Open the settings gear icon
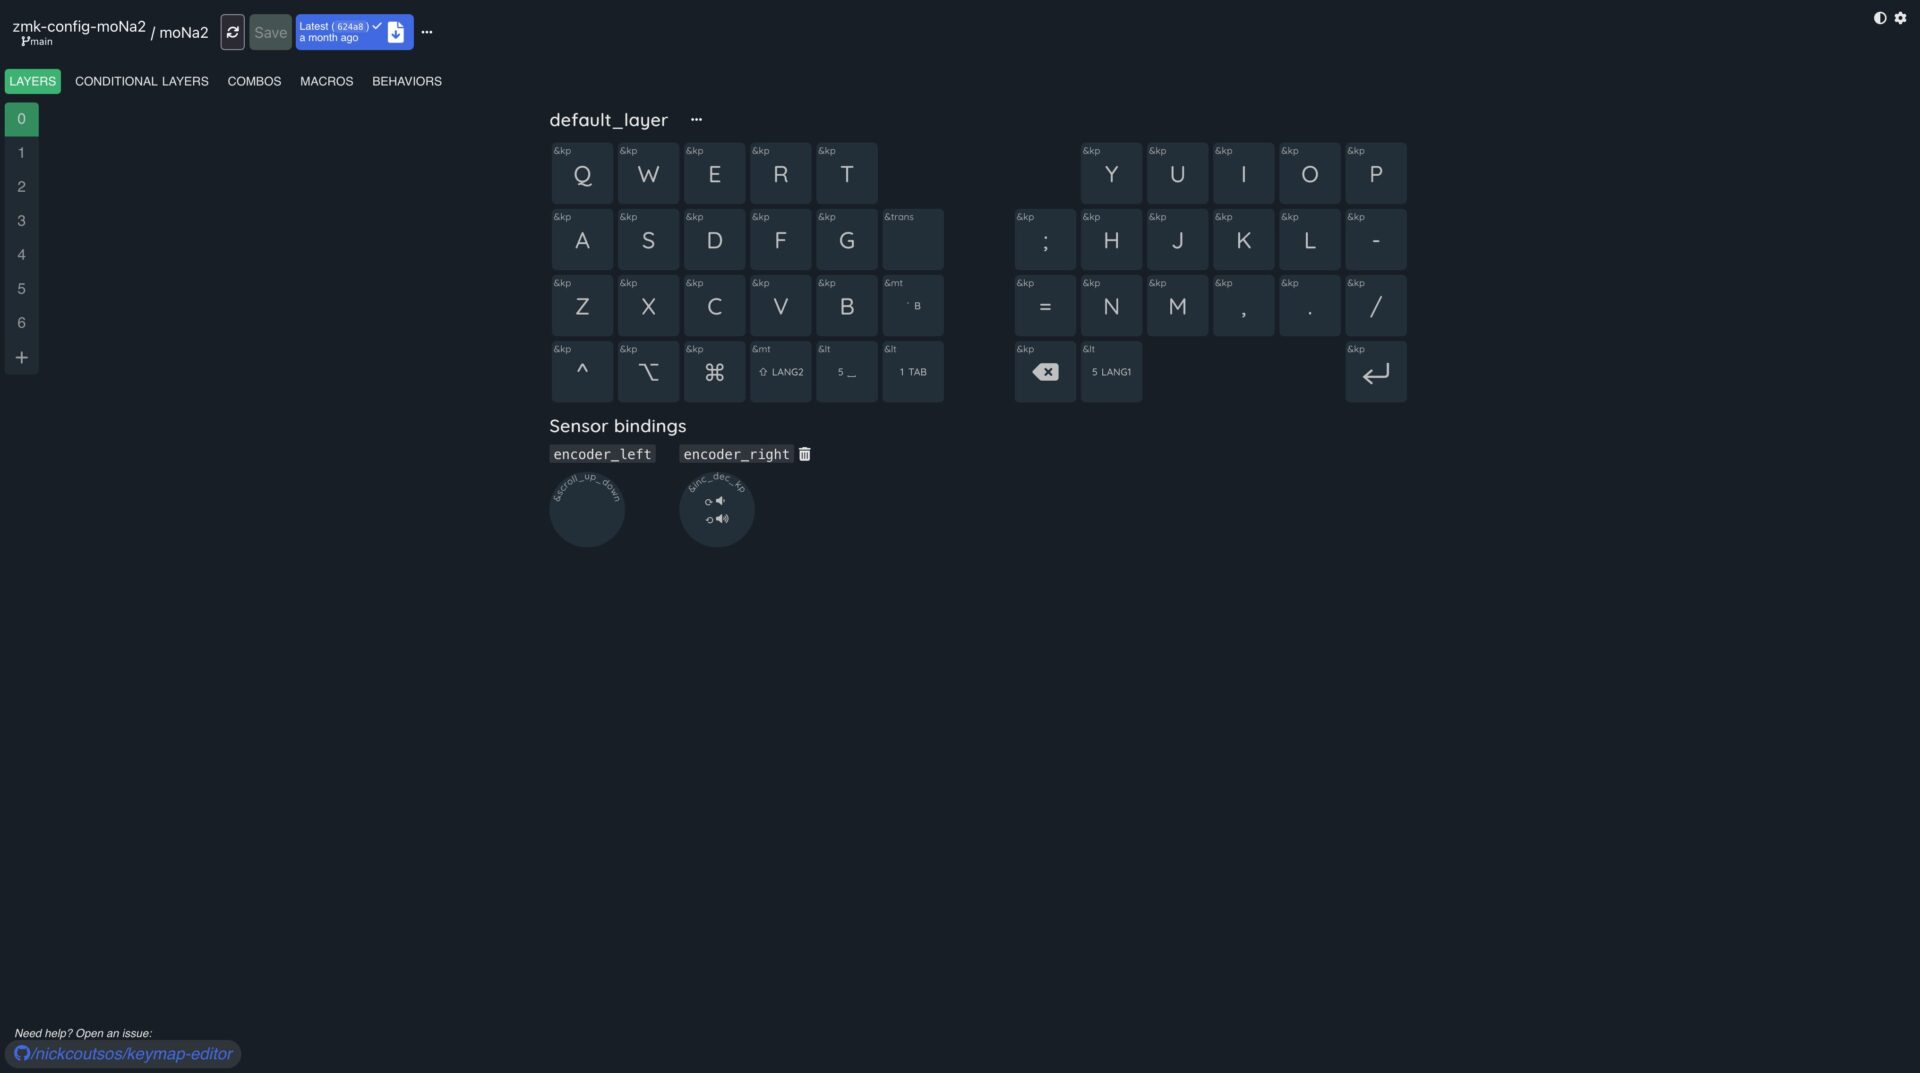This screenshot has width=1920, height=1073. coord(1901,18)
